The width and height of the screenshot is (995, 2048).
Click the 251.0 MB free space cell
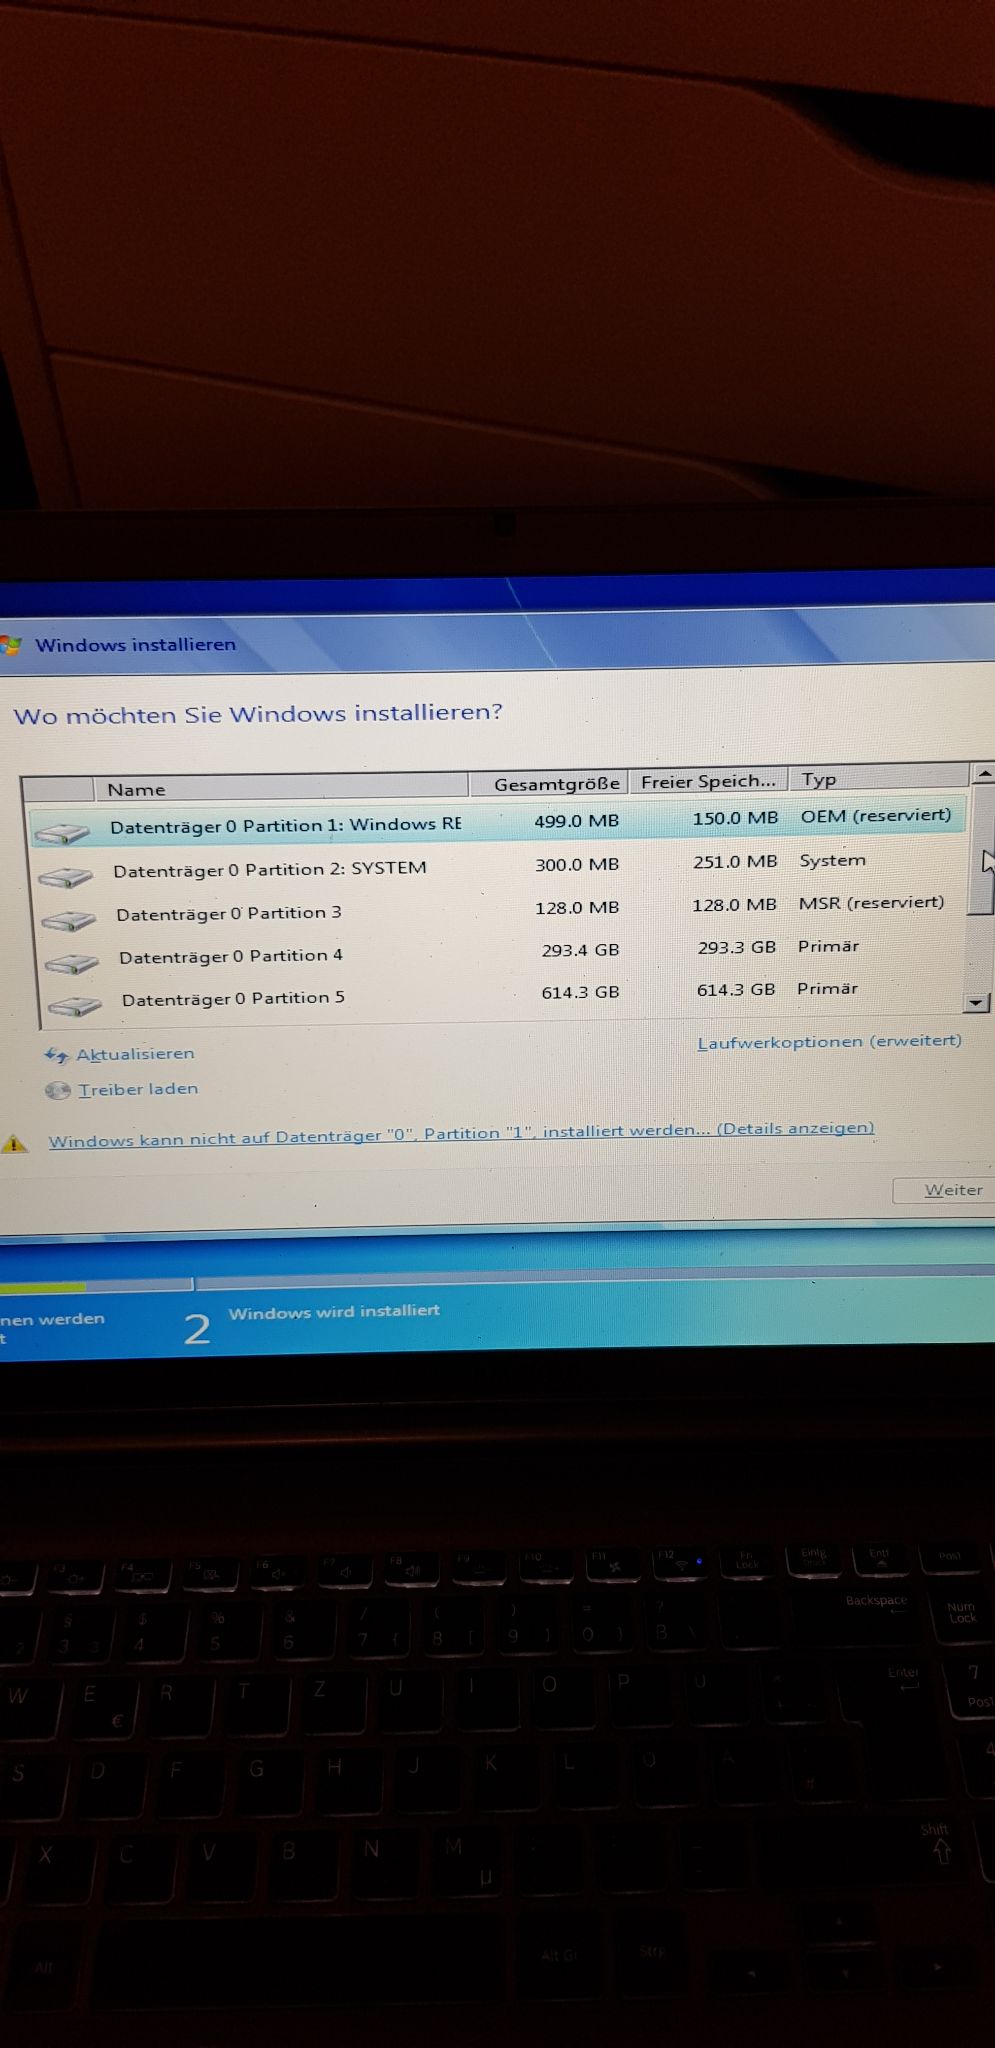click(734, 861)
